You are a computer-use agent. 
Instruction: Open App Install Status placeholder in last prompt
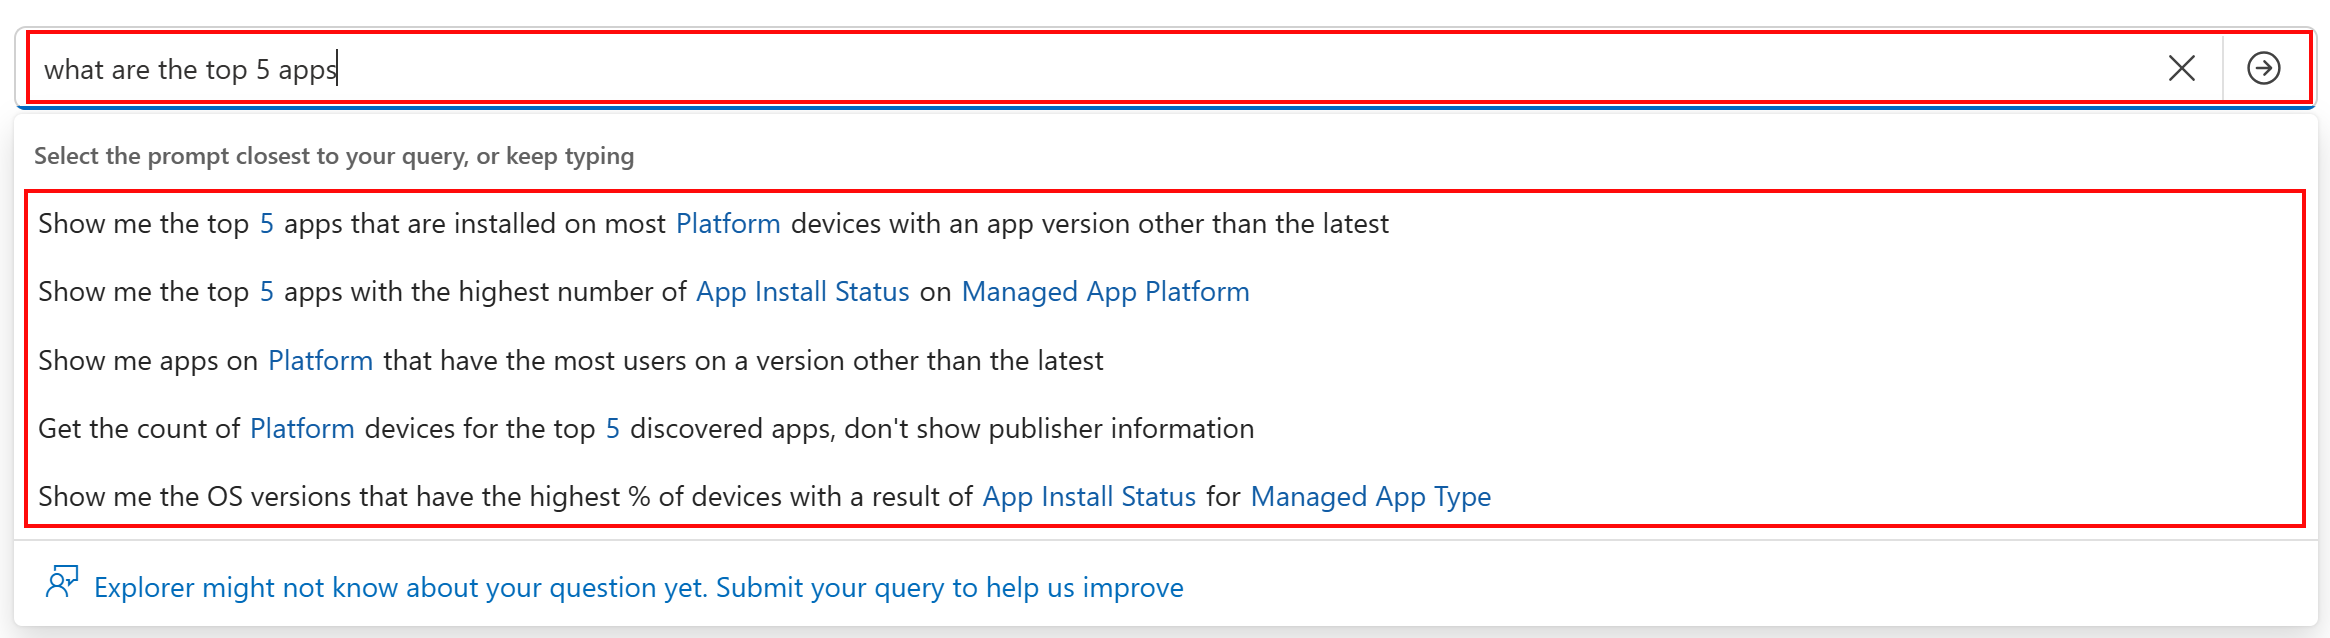[x=1089, y=496]
